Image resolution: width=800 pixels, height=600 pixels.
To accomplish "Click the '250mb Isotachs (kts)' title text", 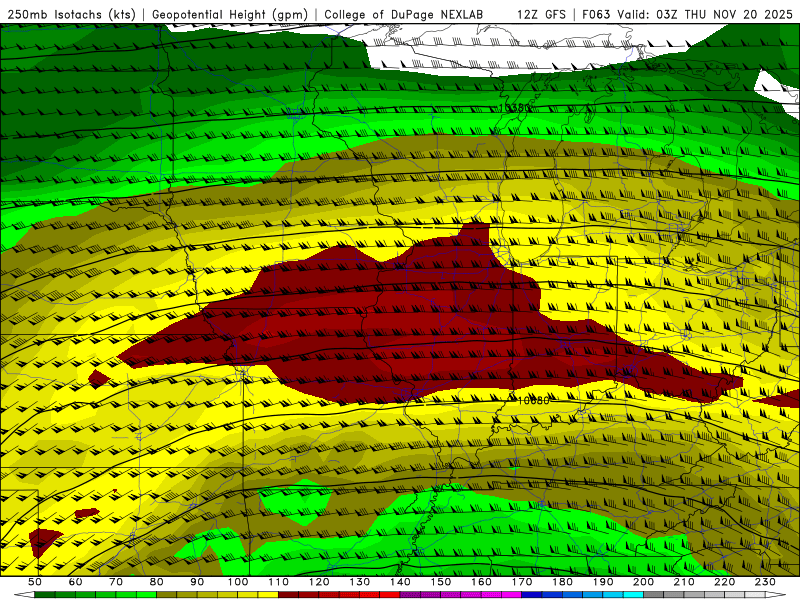I will tap(71, 14).
